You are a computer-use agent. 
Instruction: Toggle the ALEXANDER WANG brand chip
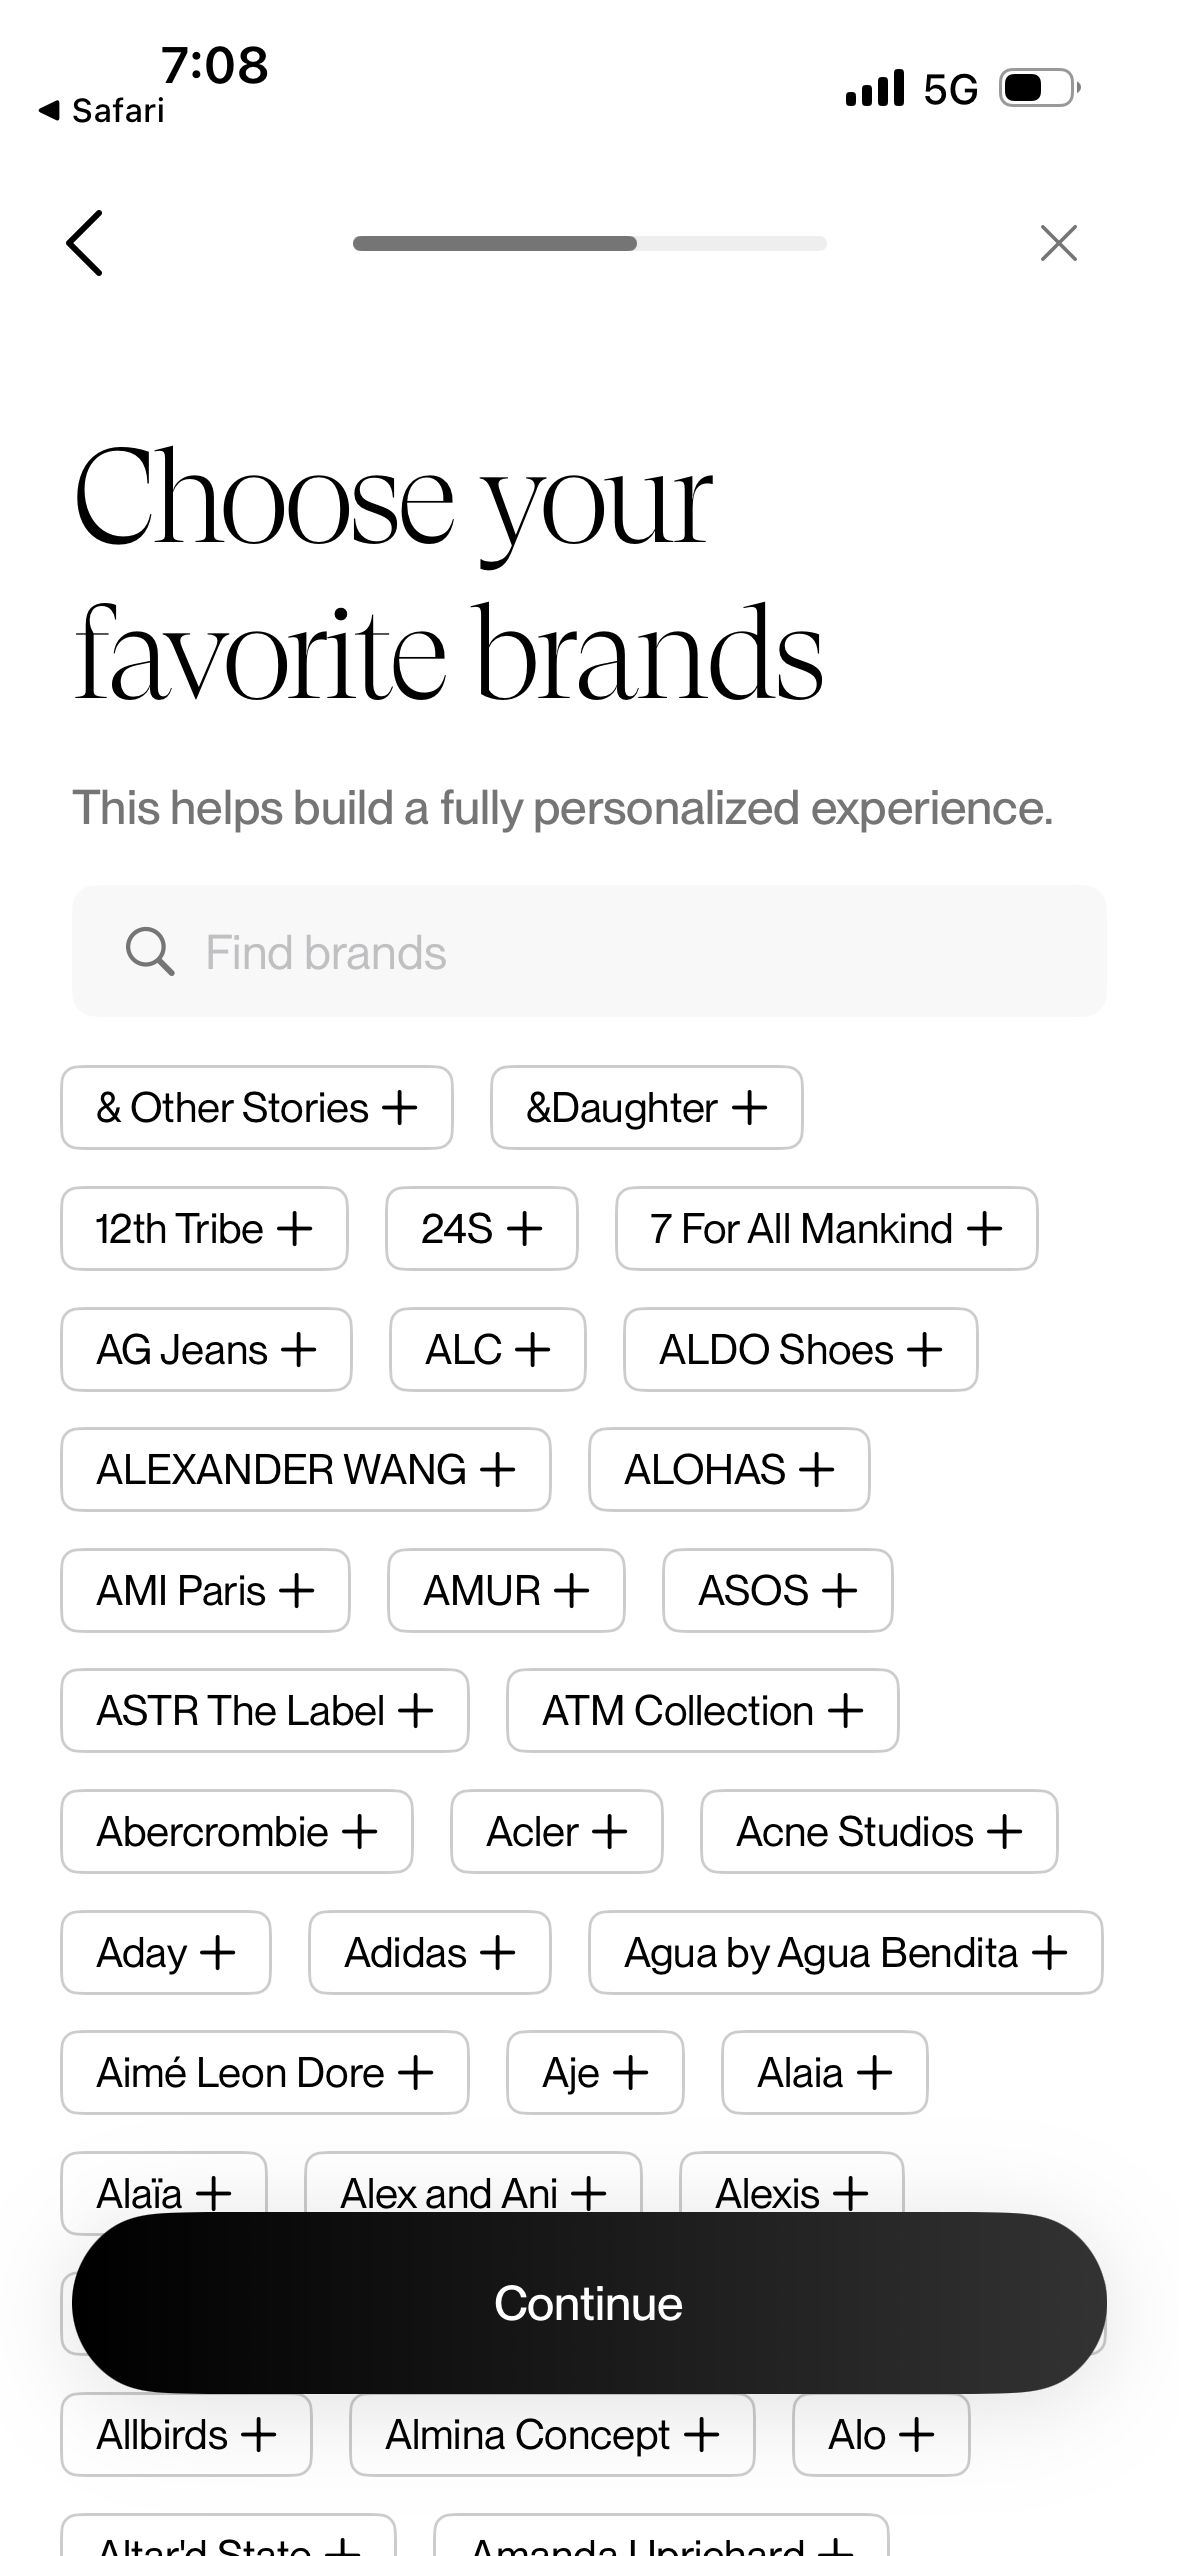coord(306,1469)
